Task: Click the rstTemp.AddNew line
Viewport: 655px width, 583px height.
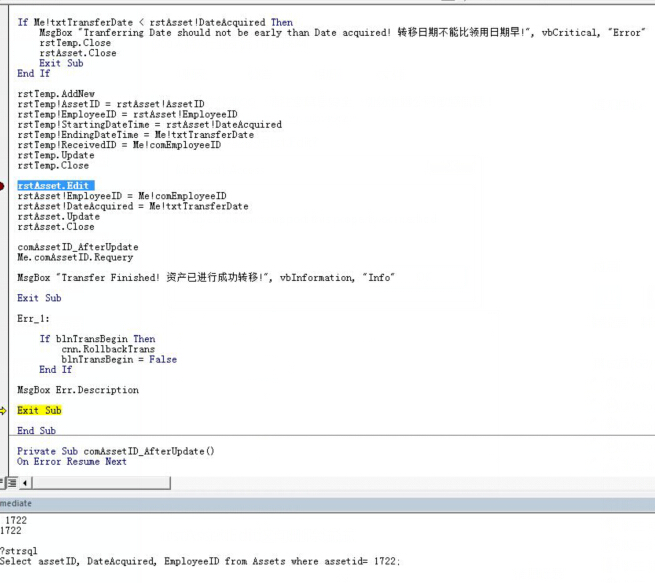Action: pos(56,94)
